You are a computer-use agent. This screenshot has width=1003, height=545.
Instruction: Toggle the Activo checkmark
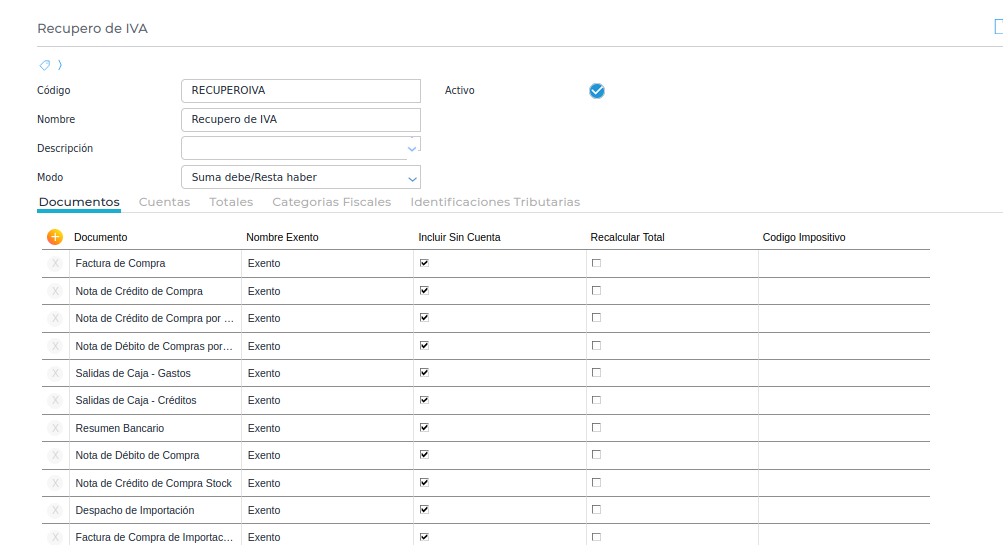click(597, 91)
